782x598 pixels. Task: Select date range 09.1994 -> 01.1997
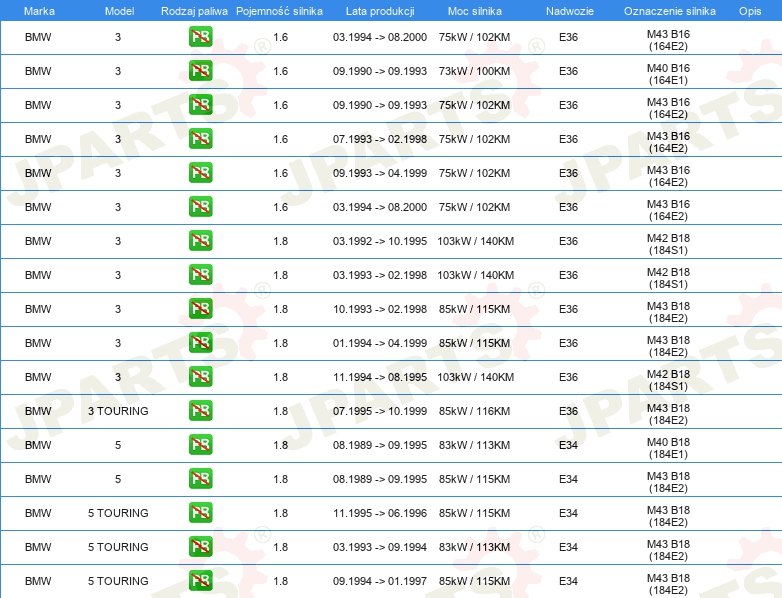coord(380,581)
